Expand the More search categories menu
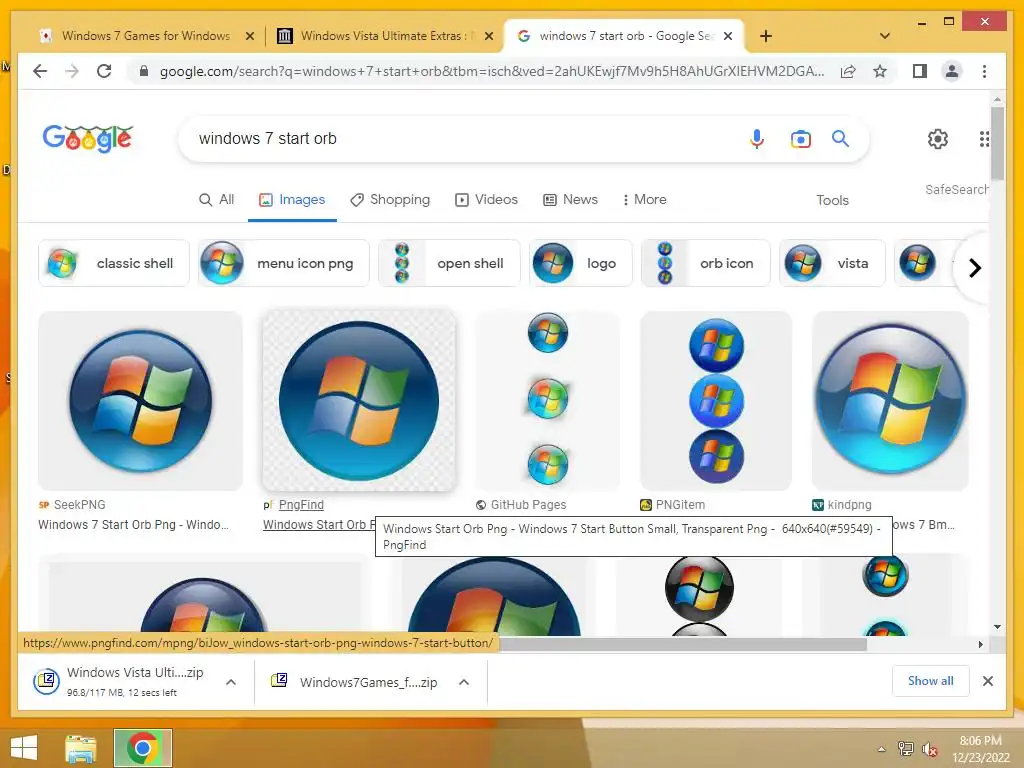 pyautogui.click(x=645, y=199)
